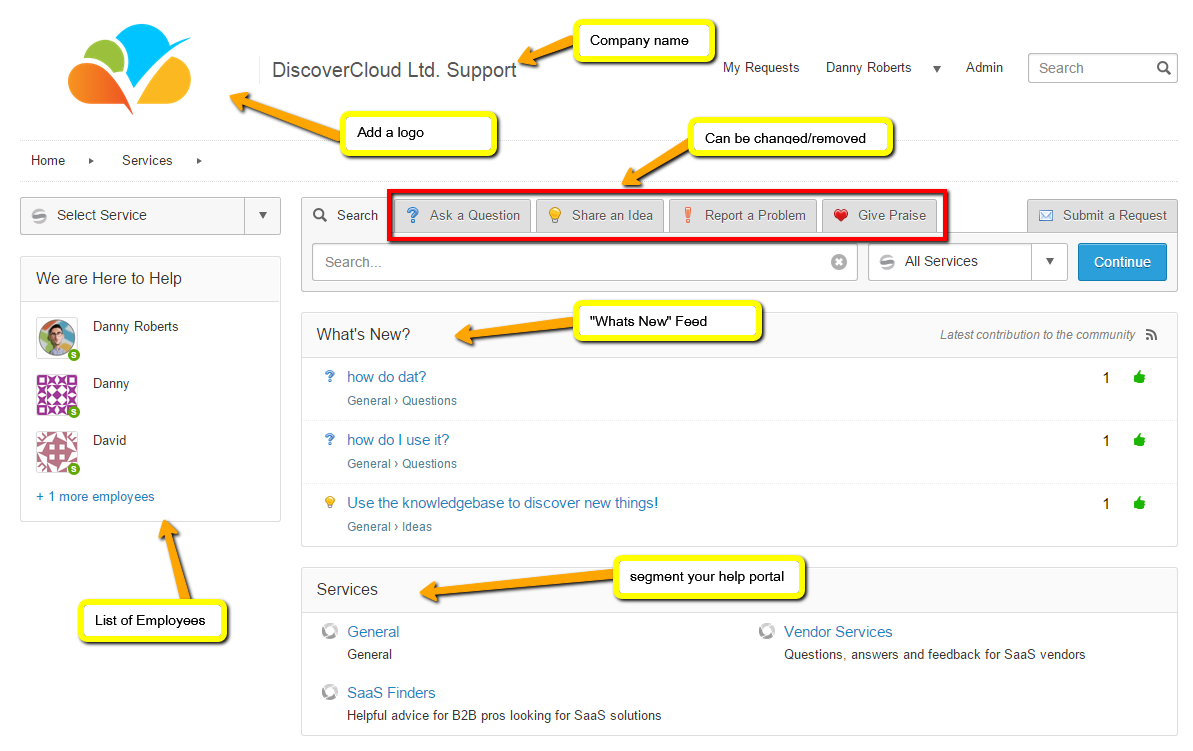This screenshot has width=1193, height=751.
Task: Open the Report a Problem tab
Action: (743, 215)
